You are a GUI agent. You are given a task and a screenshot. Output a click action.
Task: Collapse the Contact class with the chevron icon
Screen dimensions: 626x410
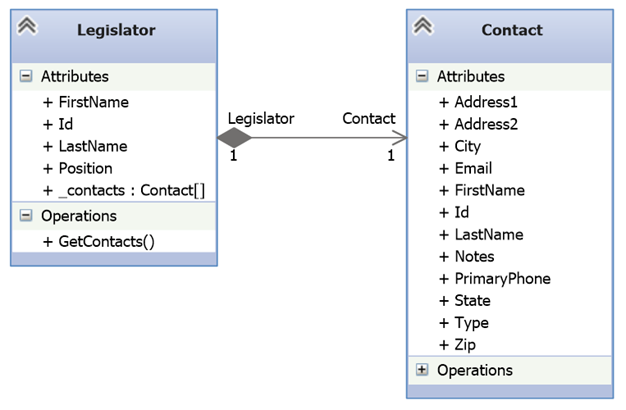(x=423, y=26)
